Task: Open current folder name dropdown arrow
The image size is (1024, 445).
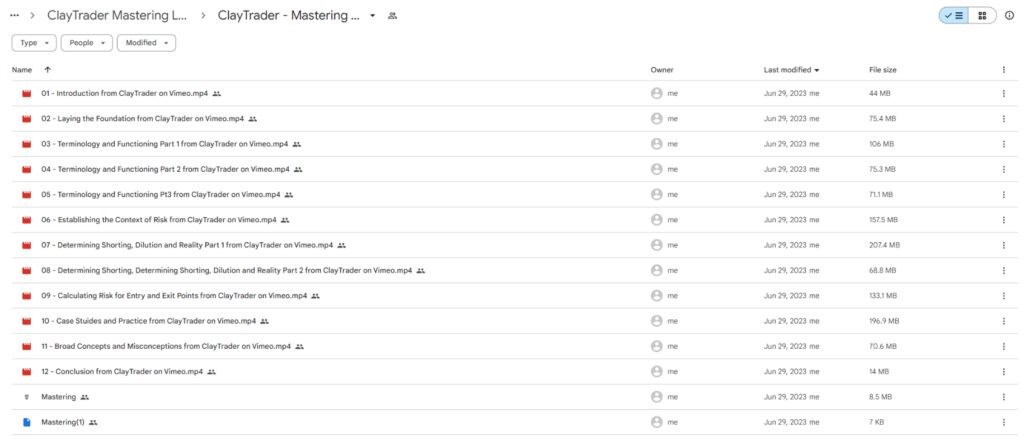Action: (x=373, y=16)
